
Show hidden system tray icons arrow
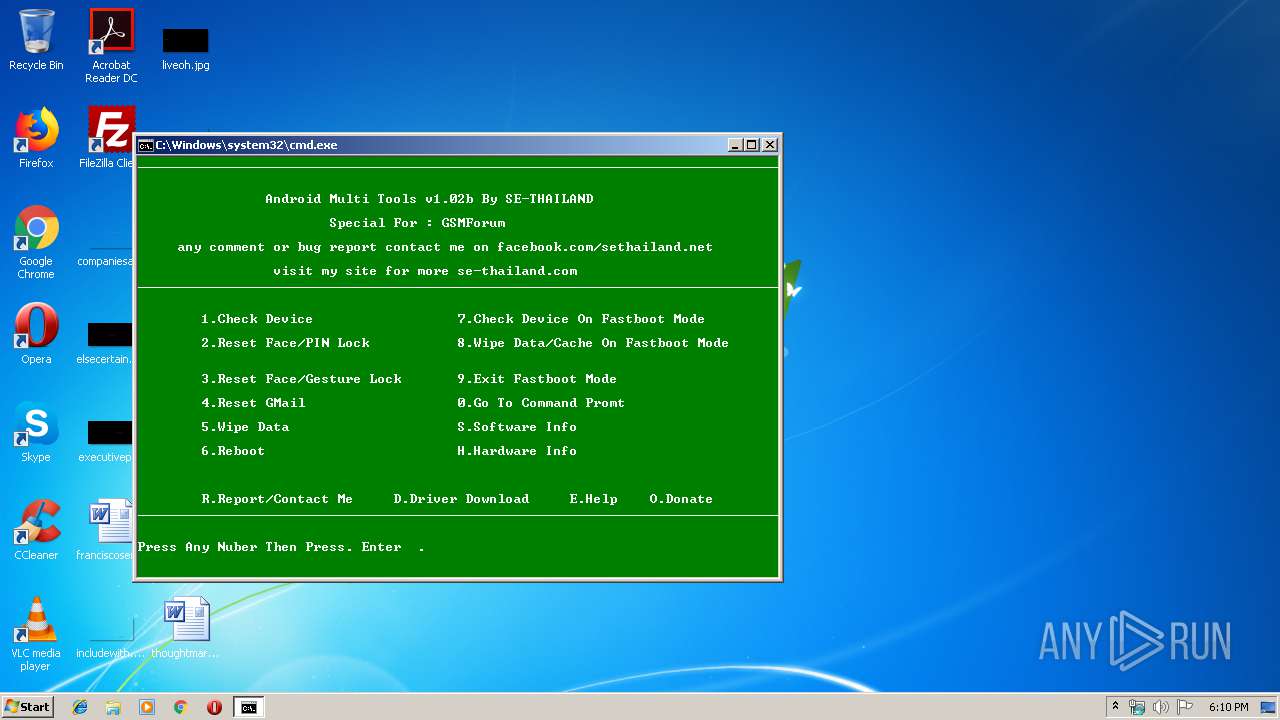1115,707
